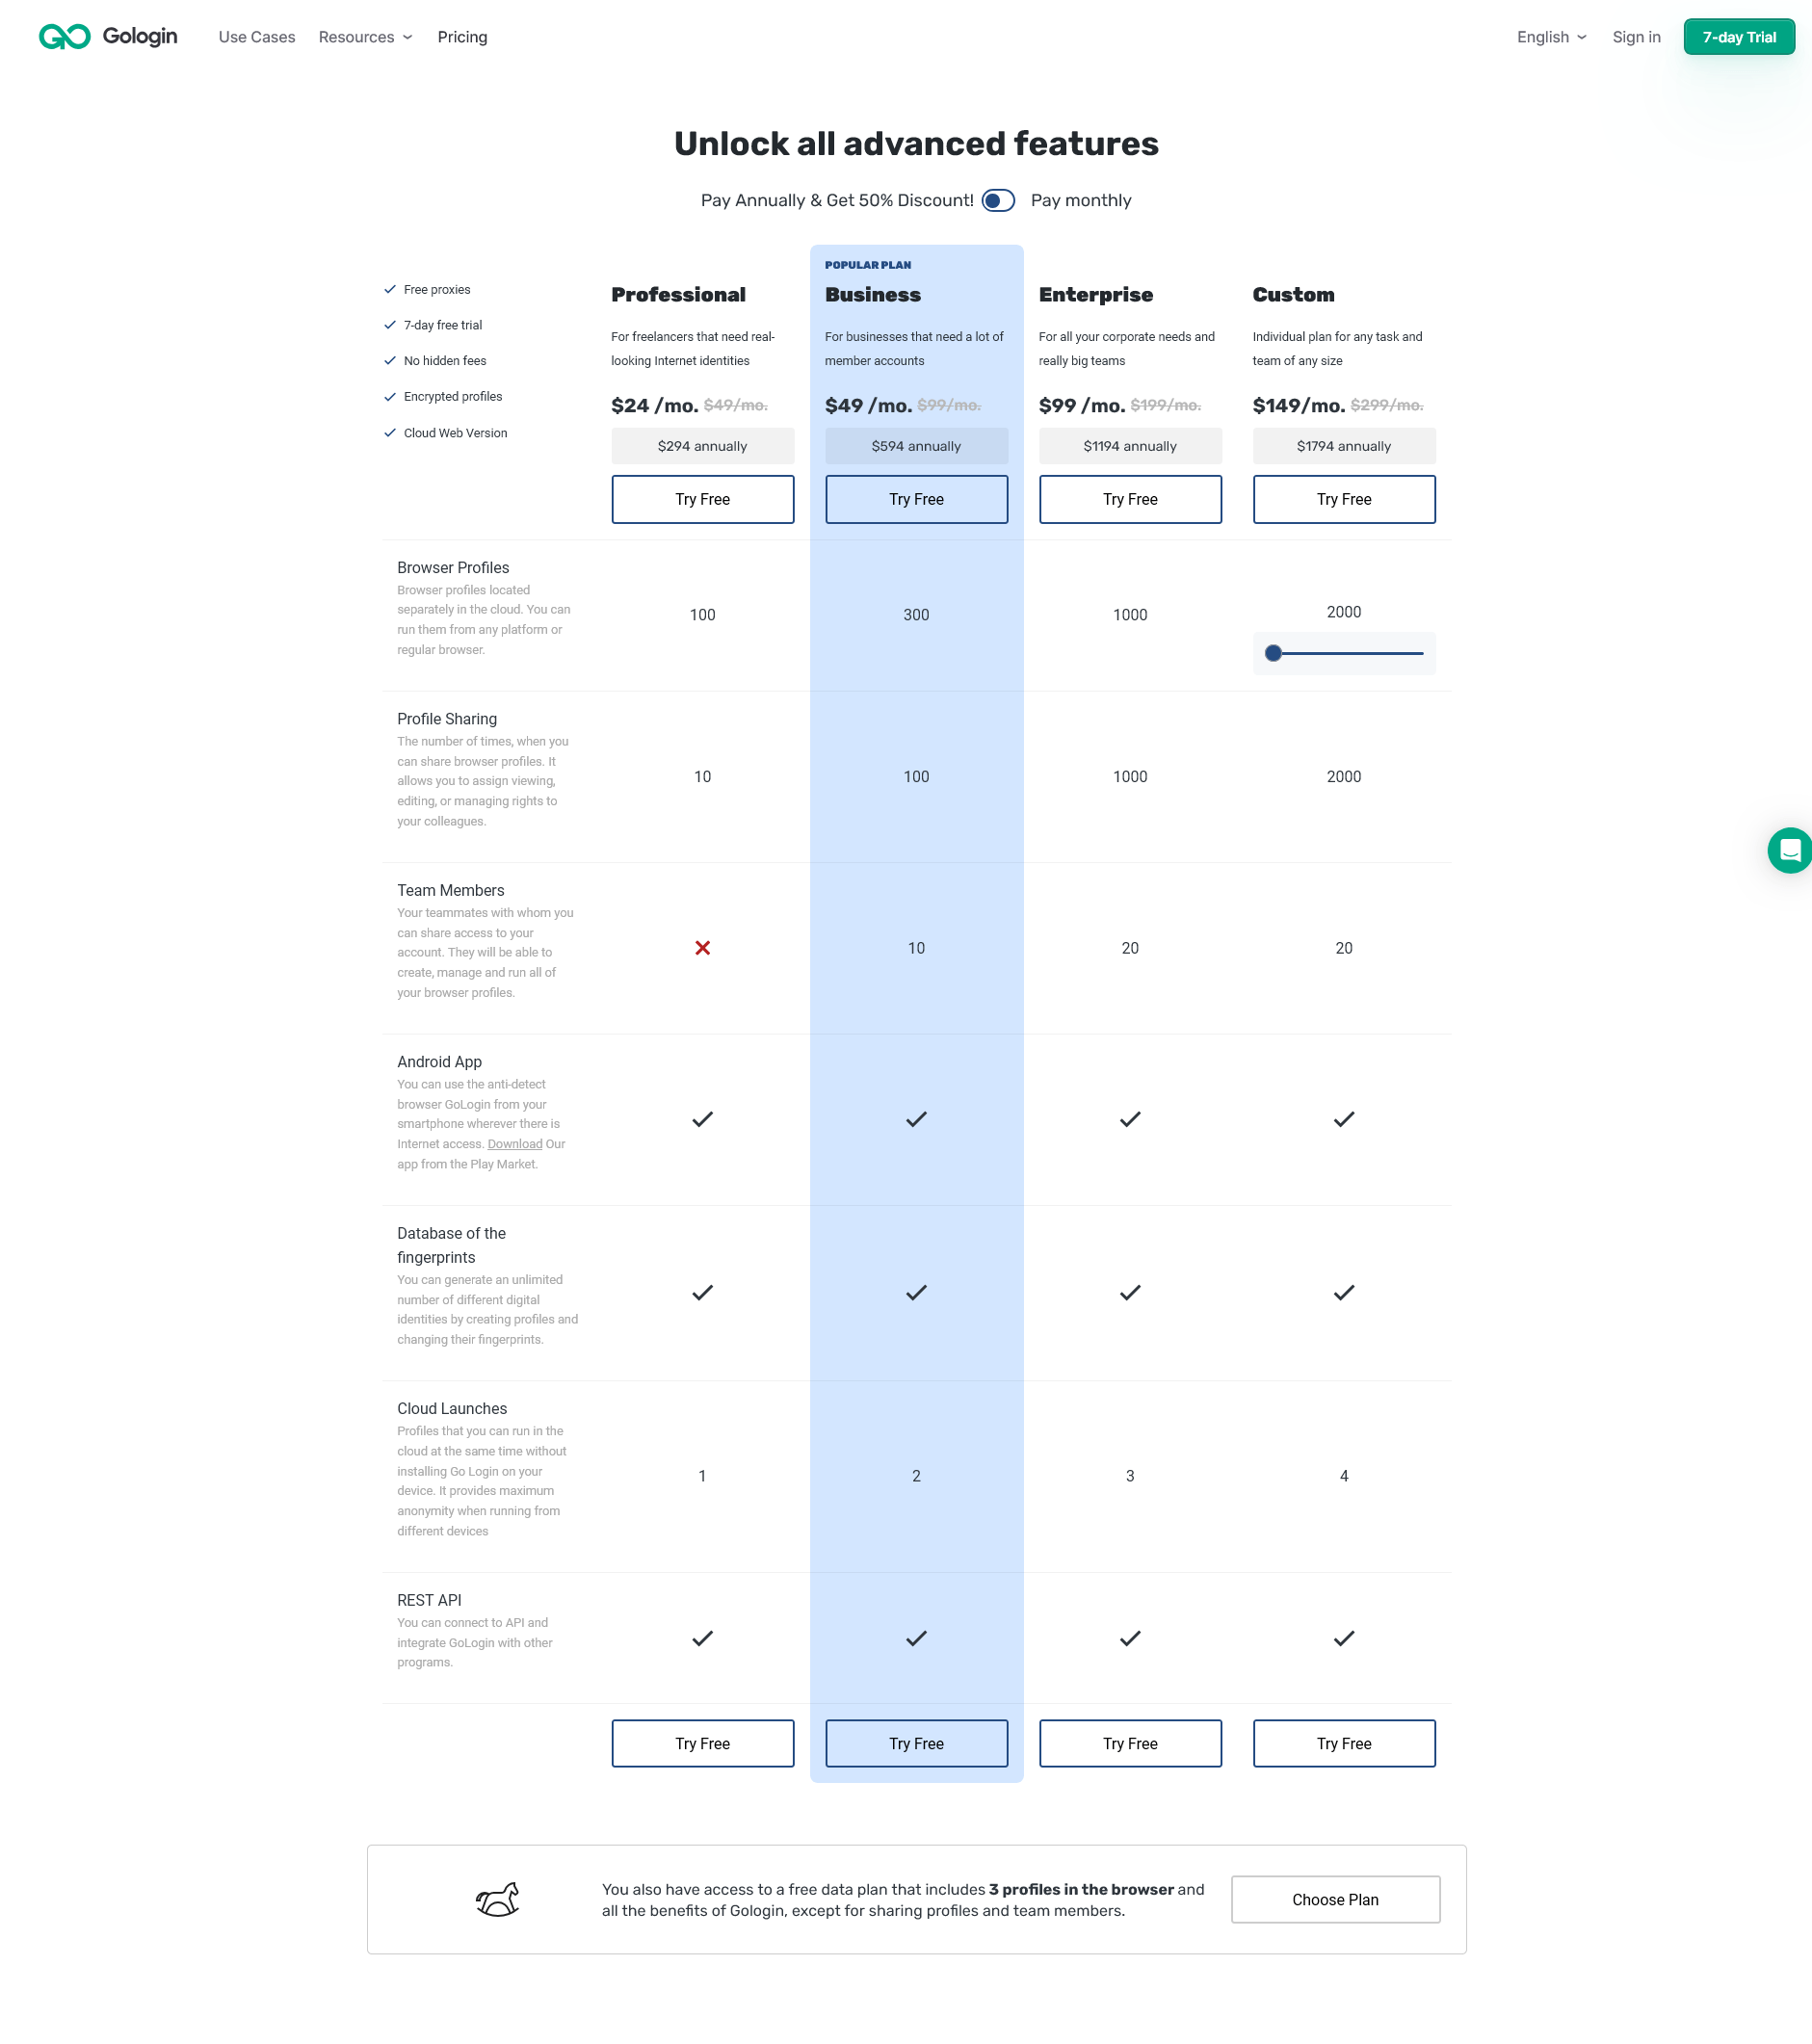Viewport: 1812px width, 2044px height.
Task: Click the check icon beside No hidden fees
Action: click(x=390, y=360)
